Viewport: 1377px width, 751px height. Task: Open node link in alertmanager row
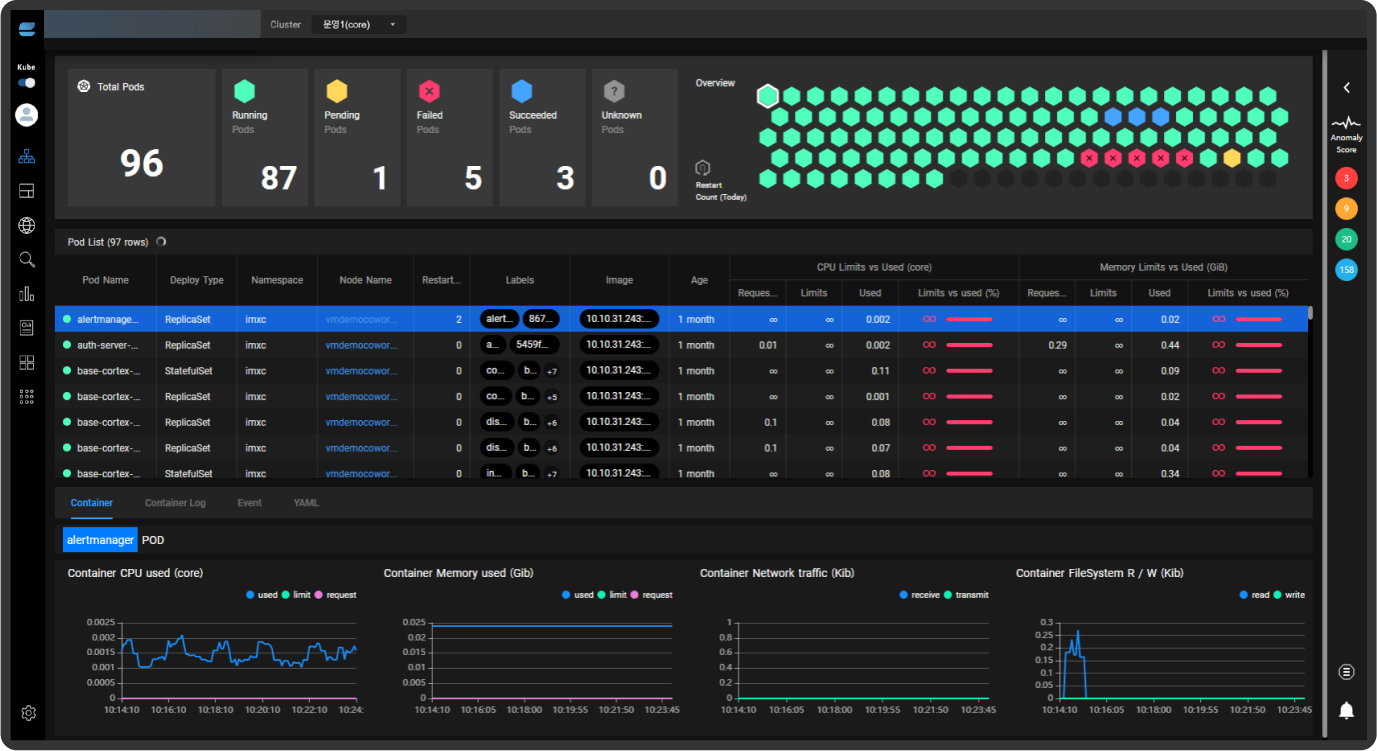point(362,319)
